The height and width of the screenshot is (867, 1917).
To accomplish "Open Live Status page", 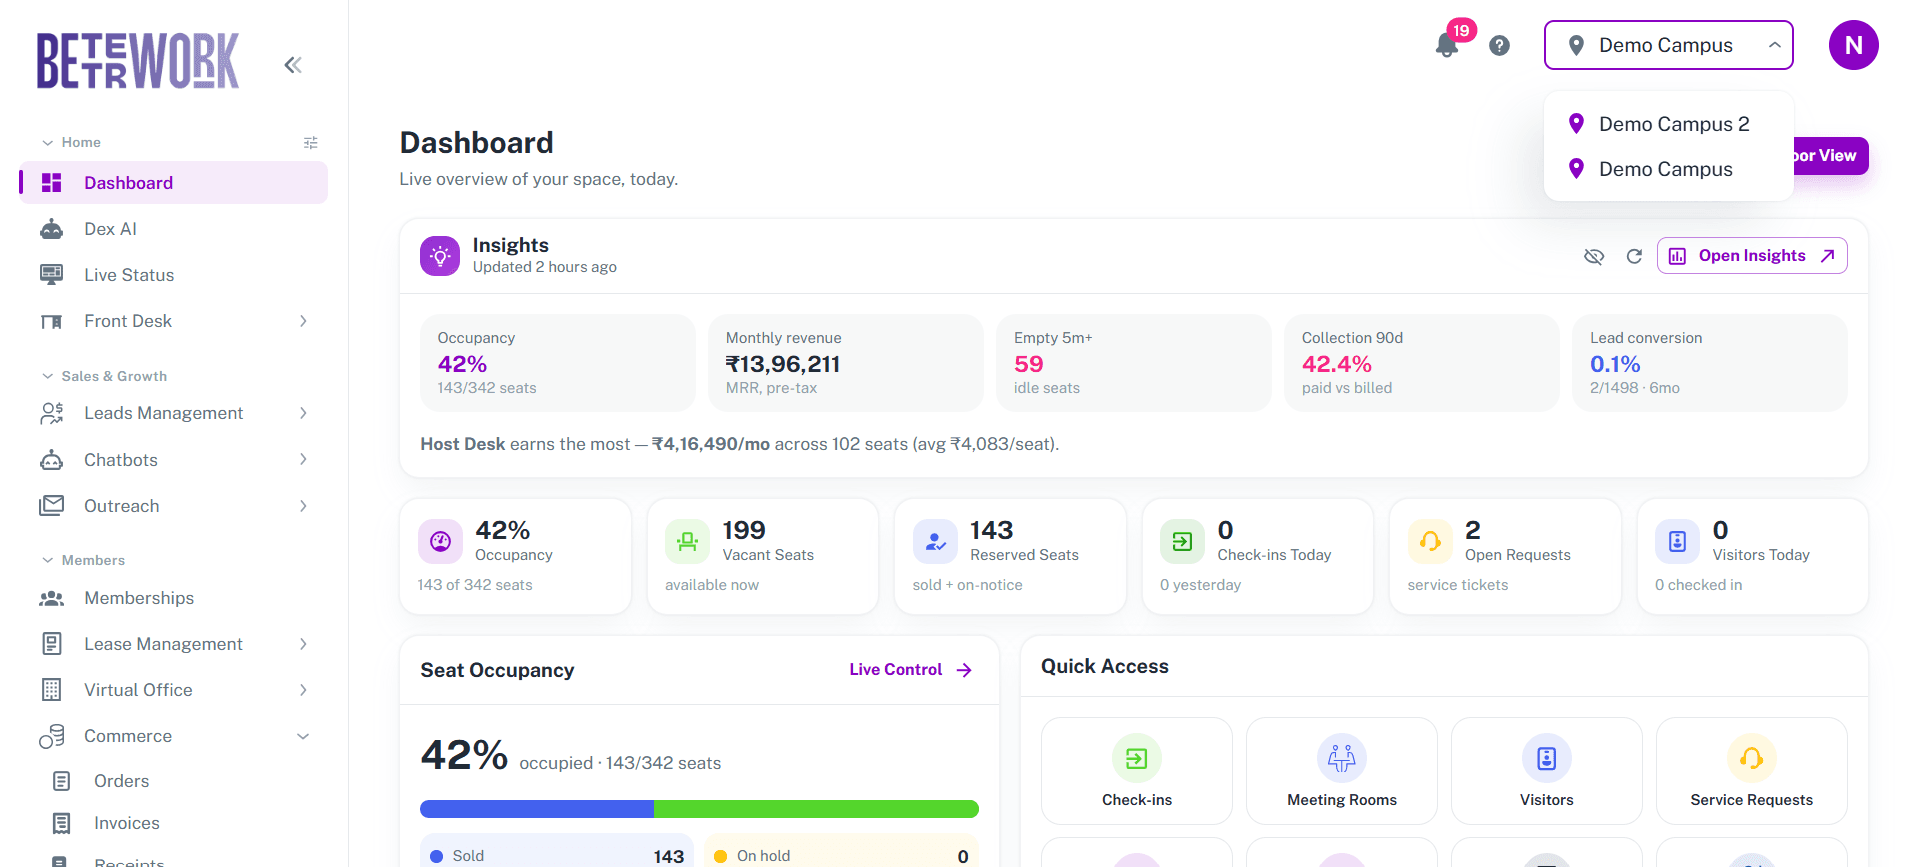I will [174, 275].
